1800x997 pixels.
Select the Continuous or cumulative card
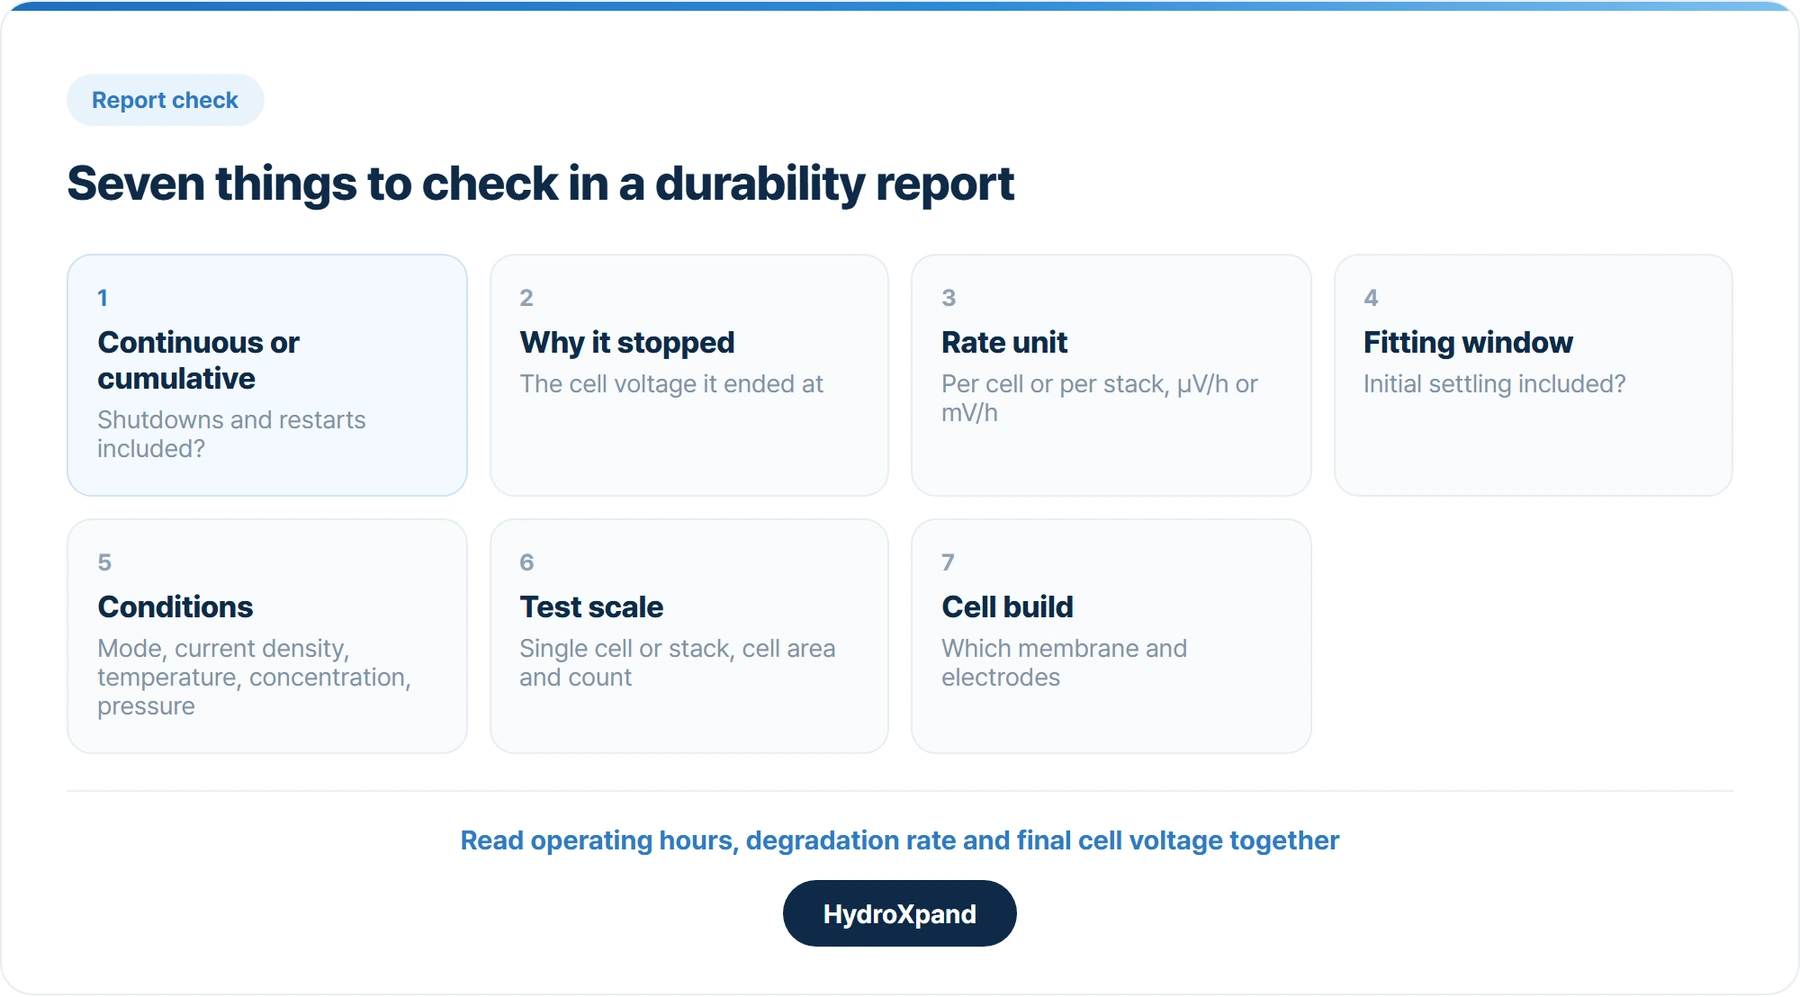267,375
